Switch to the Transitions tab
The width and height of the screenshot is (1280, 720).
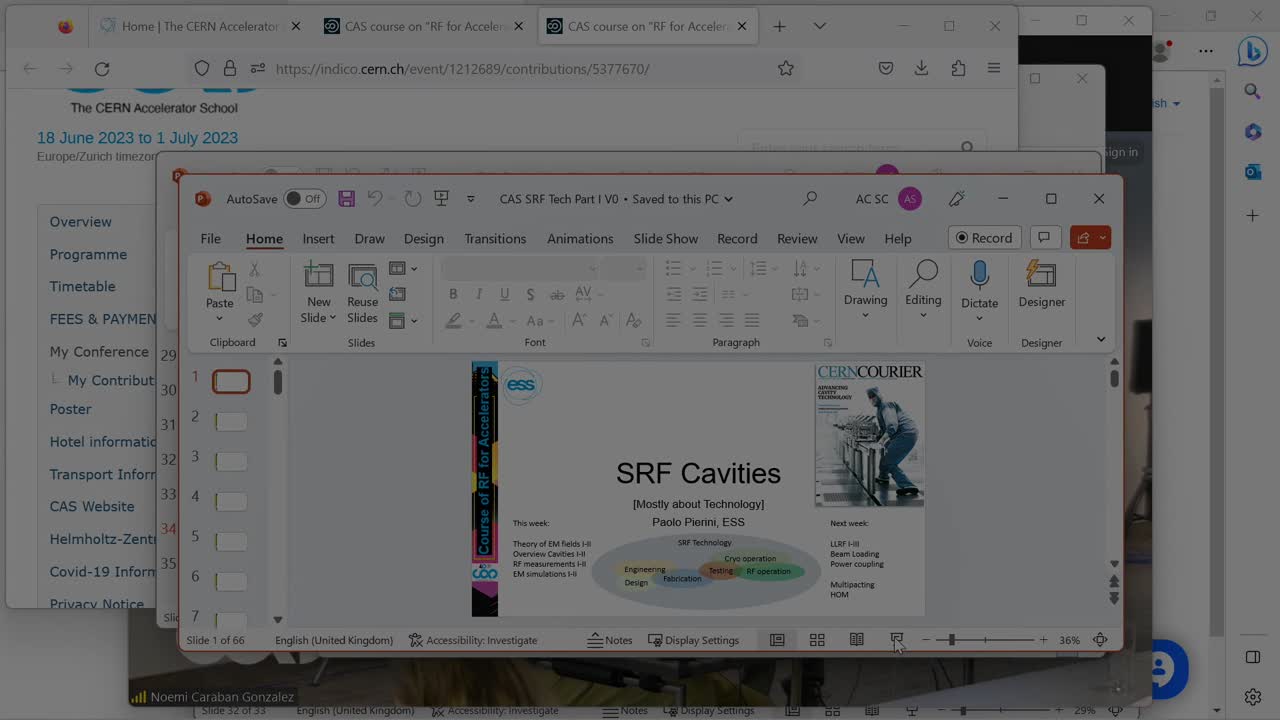pyautogui.click(x=495, y=239)
